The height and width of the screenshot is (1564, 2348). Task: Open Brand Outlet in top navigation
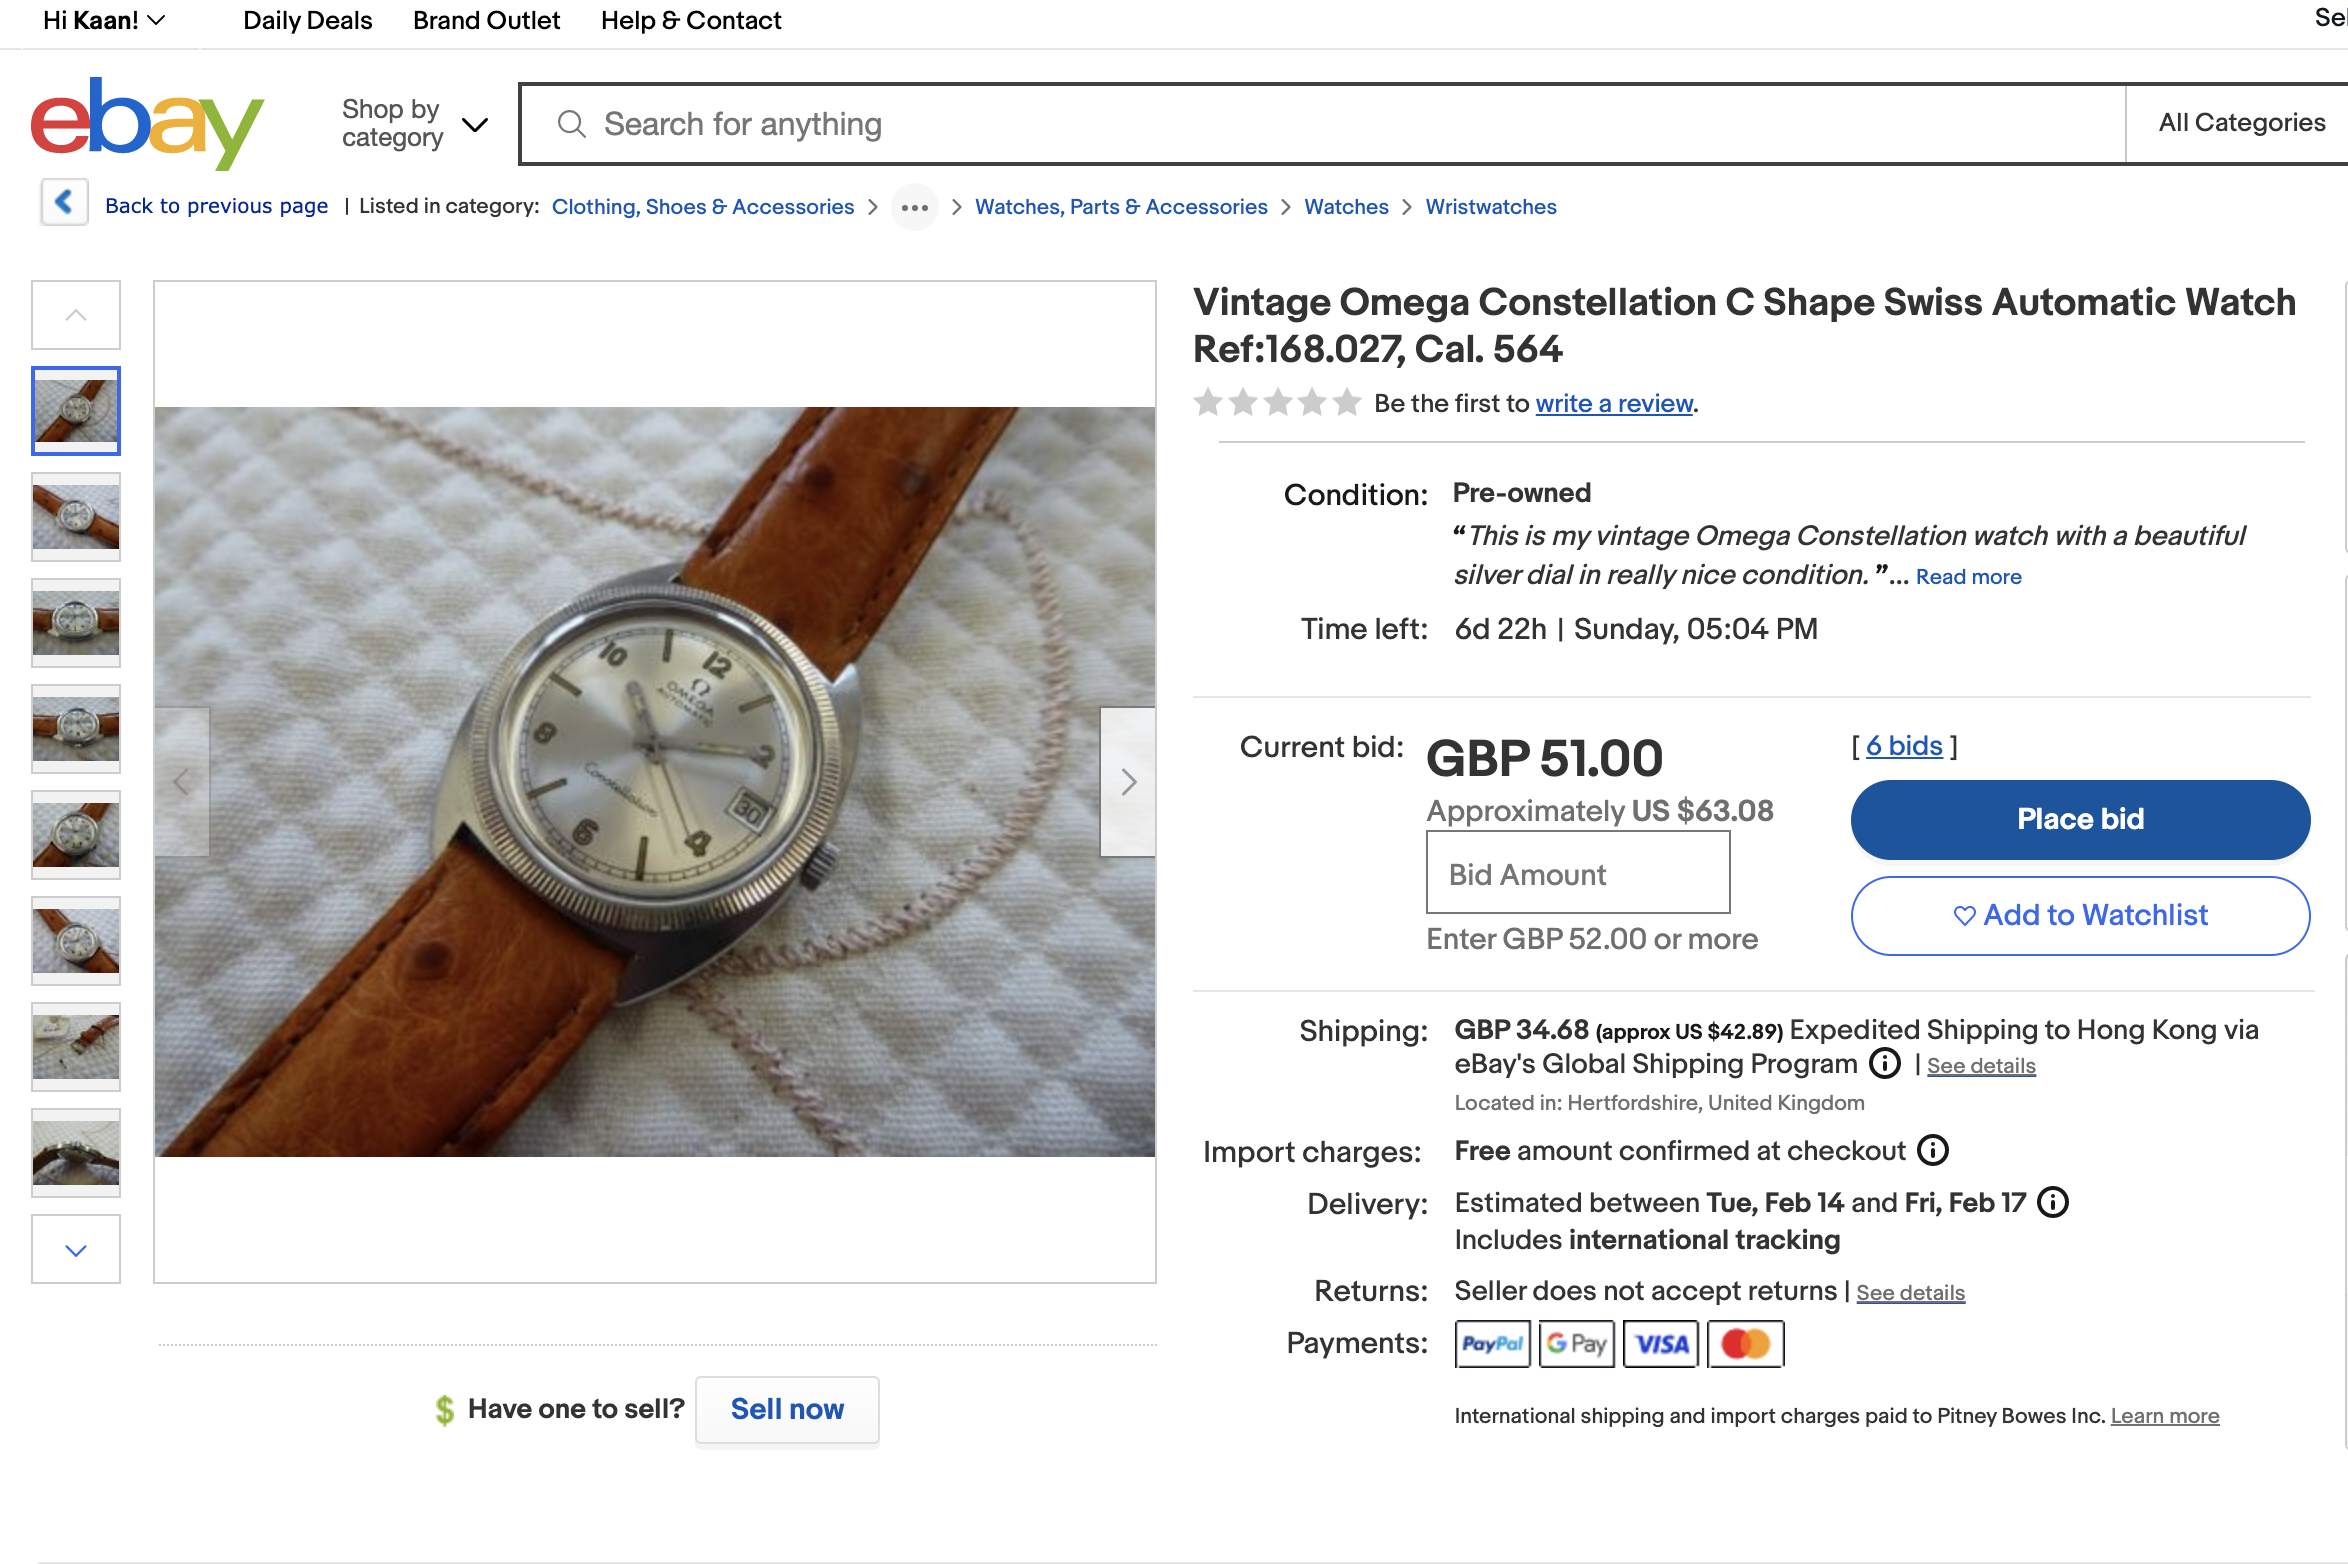(x=486, y=20)
